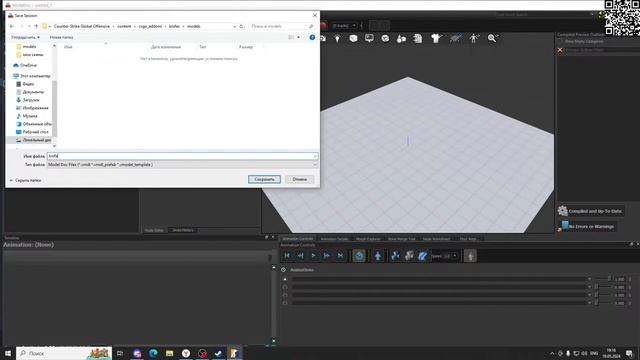640x360 pixels.
Task: Switch to the Morph Explorer tab
Action: [368, 239]
